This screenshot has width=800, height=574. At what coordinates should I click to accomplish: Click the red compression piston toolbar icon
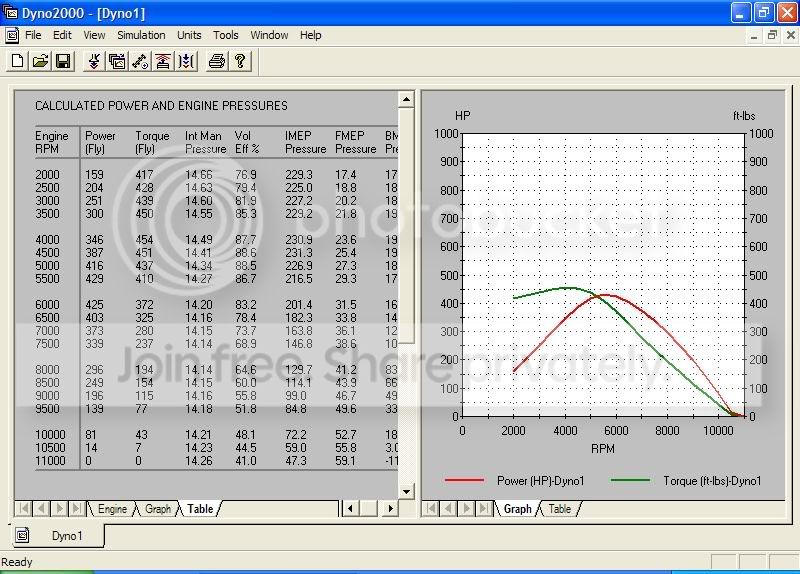163,61
